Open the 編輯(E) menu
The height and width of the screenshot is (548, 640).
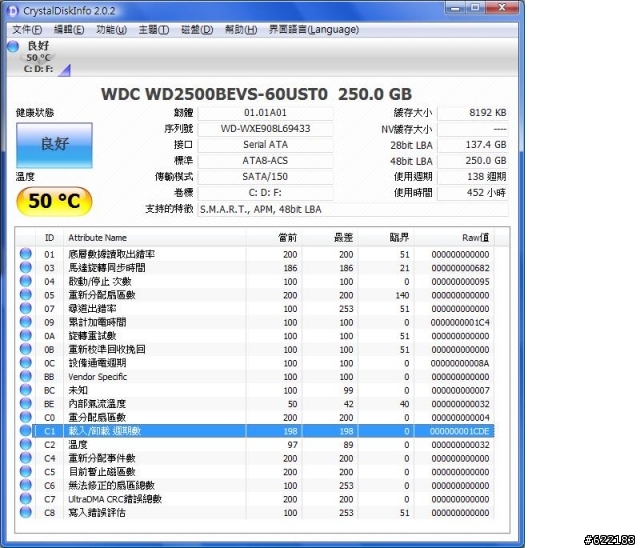tap(69, 30)
